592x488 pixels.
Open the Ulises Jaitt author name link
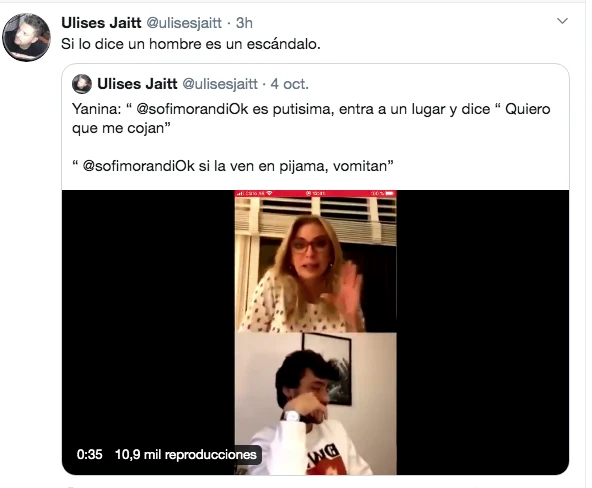point(101,23)
